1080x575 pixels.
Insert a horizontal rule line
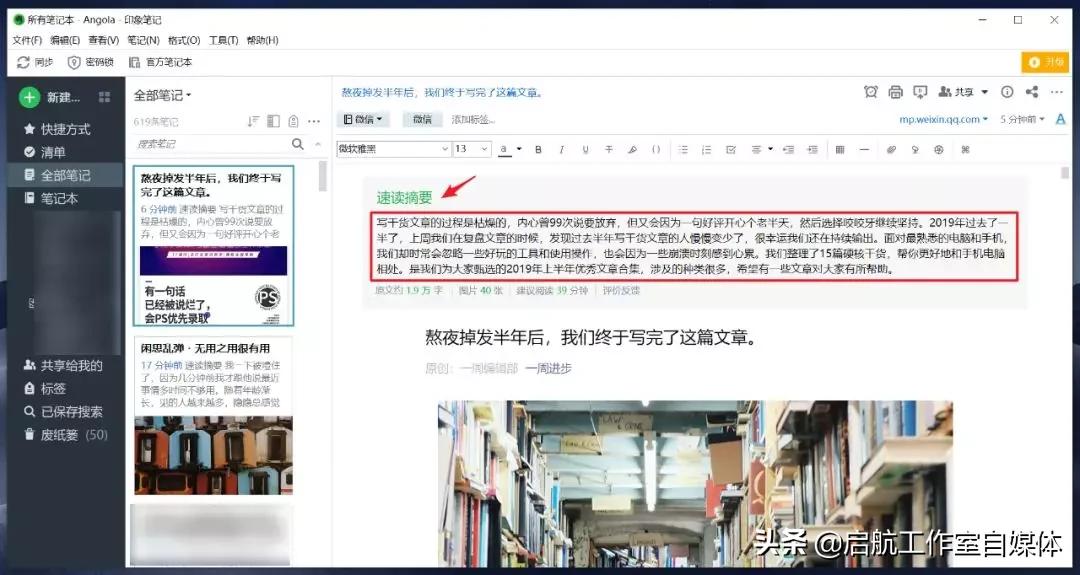pyautogui.click(x=864, y=149)
